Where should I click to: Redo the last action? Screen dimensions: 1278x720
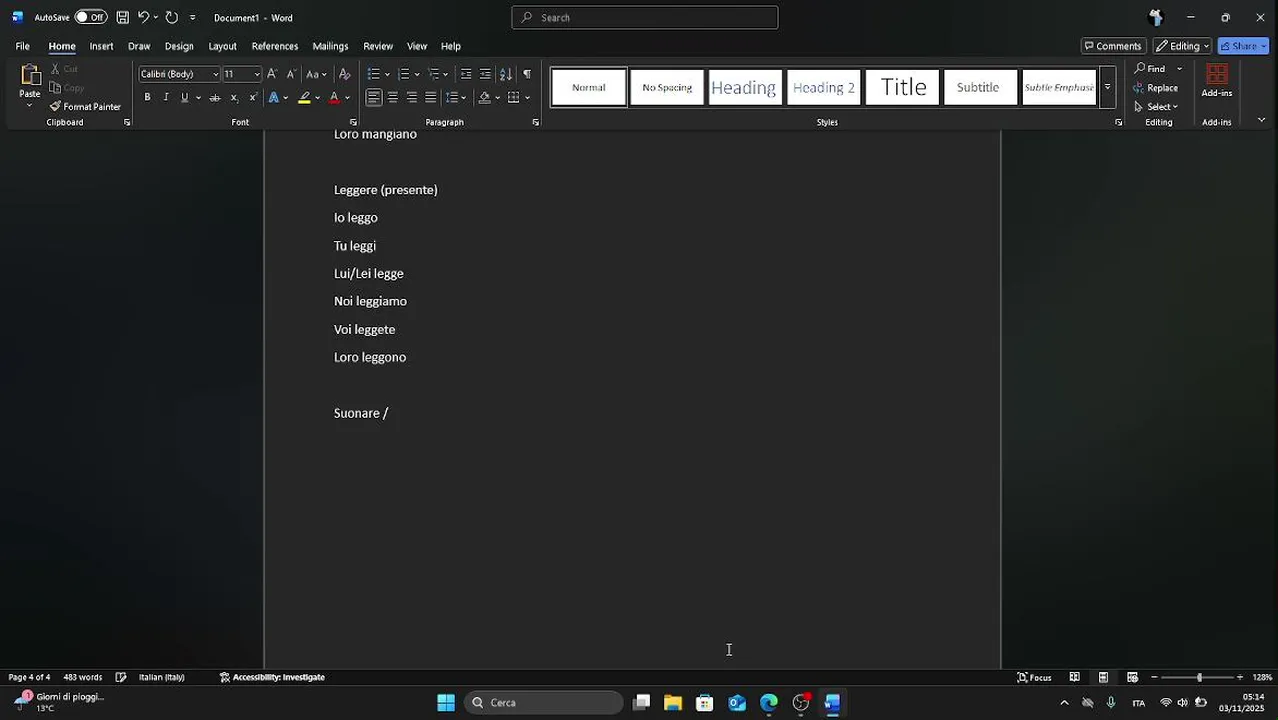(171, 17)
